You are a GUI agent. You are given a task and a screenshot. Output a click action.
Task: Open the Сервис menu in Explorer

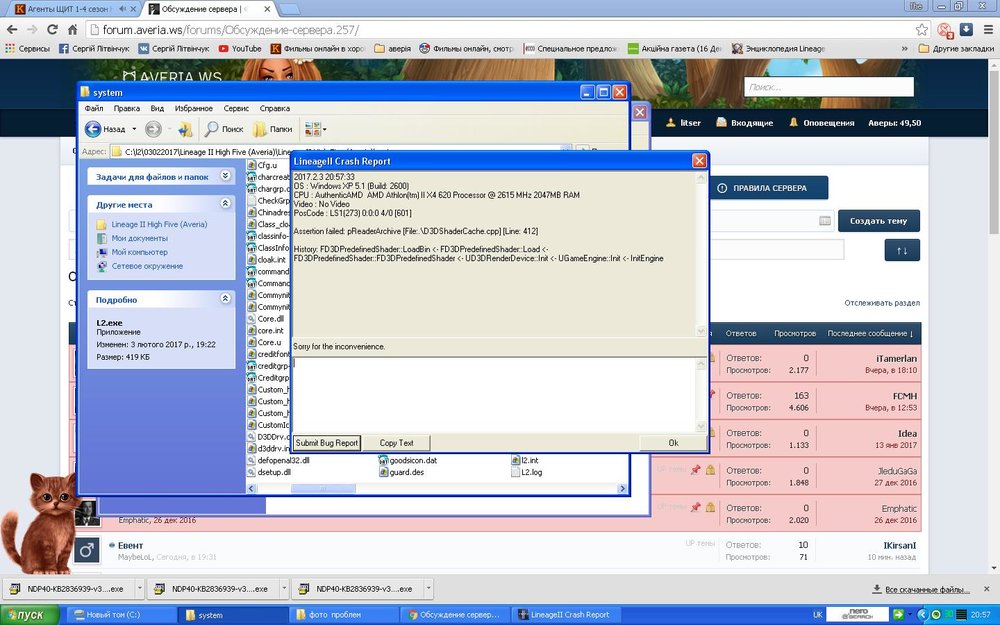tap(237, 108)
